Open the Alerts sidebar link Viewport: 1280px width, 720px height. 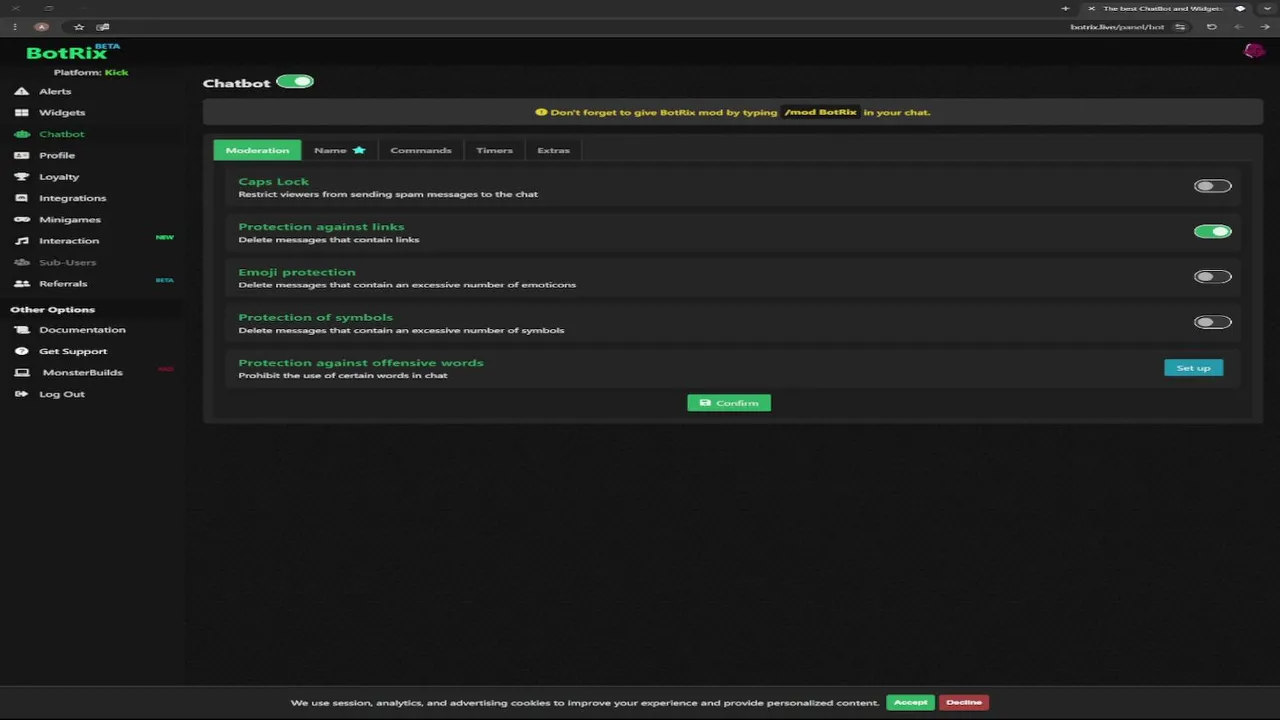coord(55,91)
